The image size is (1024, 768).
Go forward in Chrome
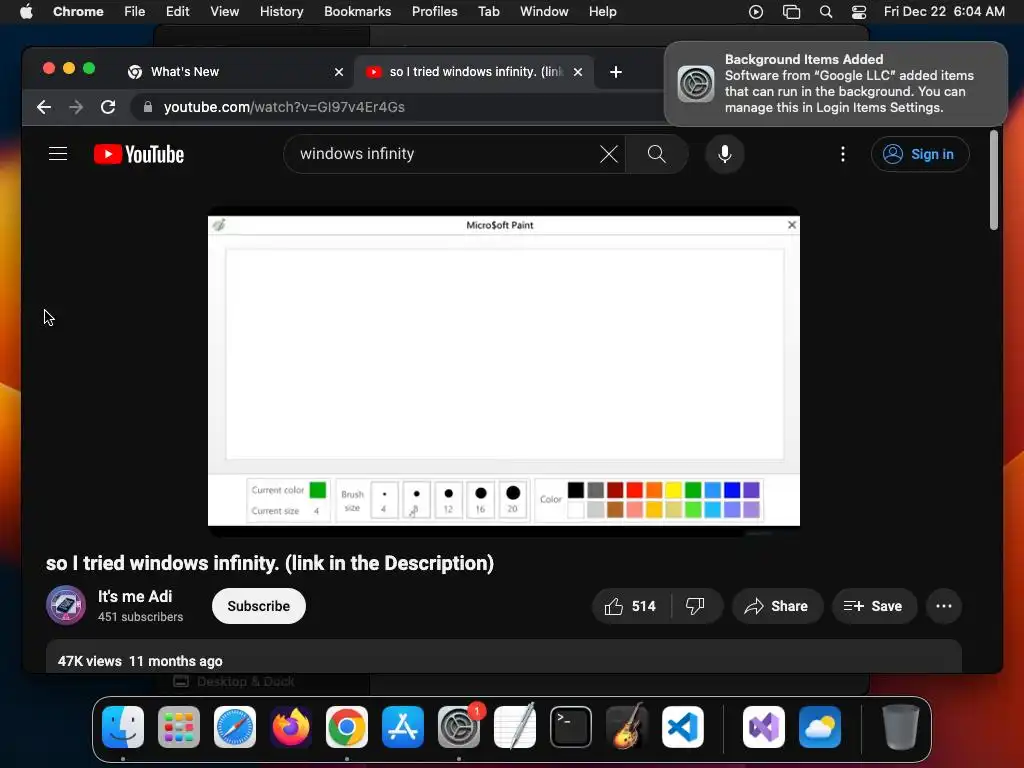point(76,107)
